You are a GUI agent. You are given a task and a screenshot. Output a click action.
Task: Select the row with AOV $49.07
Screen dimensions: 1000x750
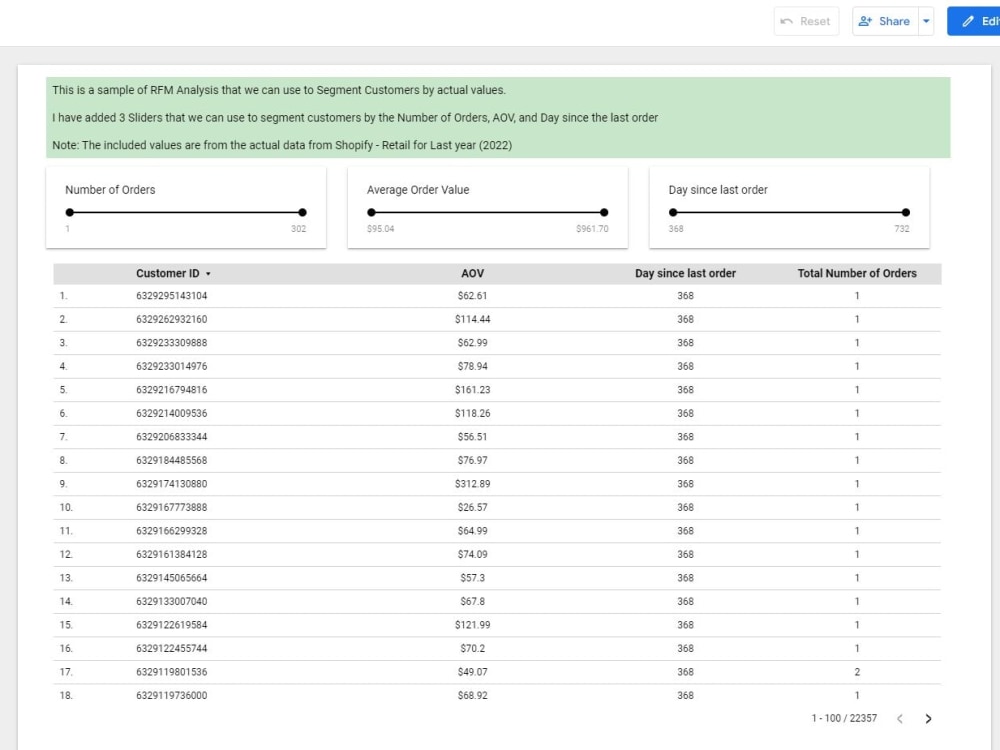pos(497,672)
